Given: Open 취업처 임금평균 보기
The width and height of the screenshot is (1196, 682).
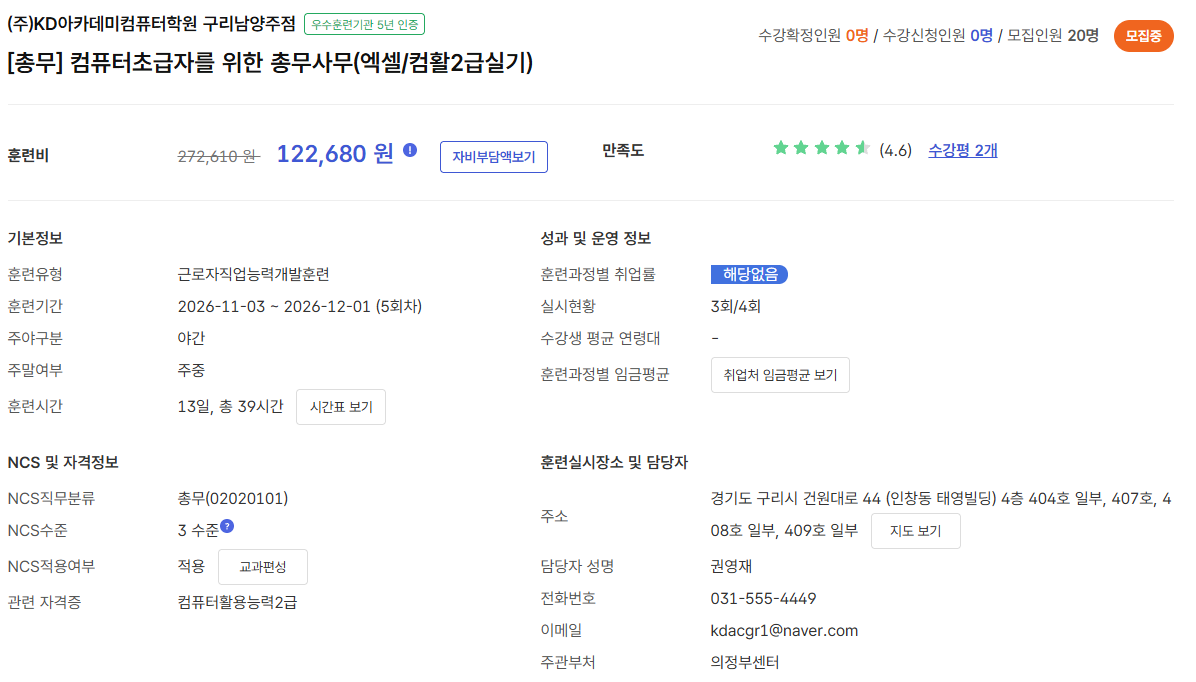Looking at the screenshot, I should [x=780, y=375].
